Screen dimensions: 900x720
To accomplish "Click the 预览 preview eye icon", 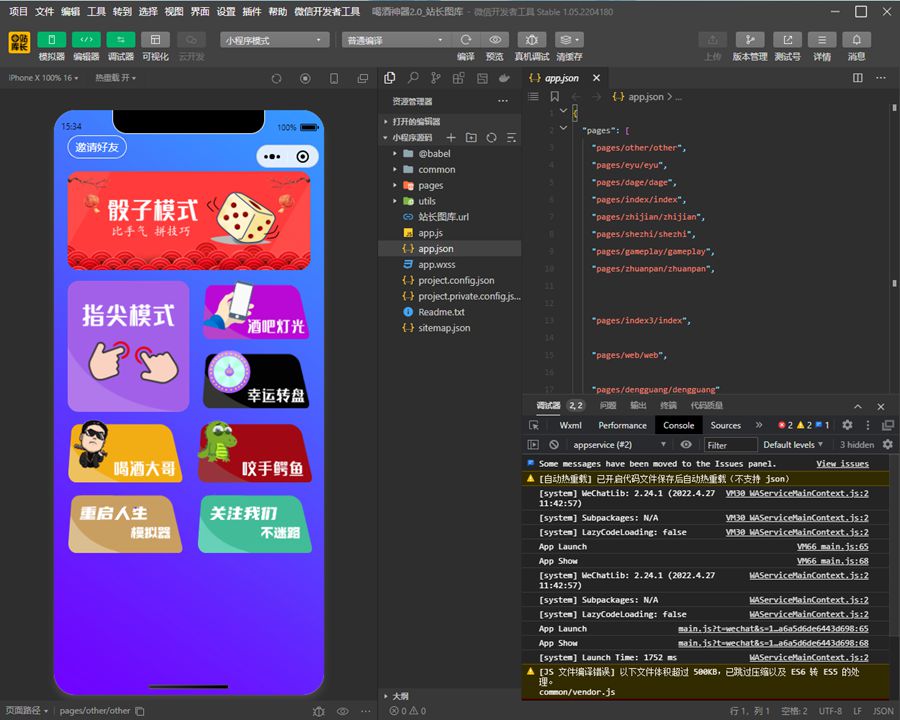I will coord(495,40).
